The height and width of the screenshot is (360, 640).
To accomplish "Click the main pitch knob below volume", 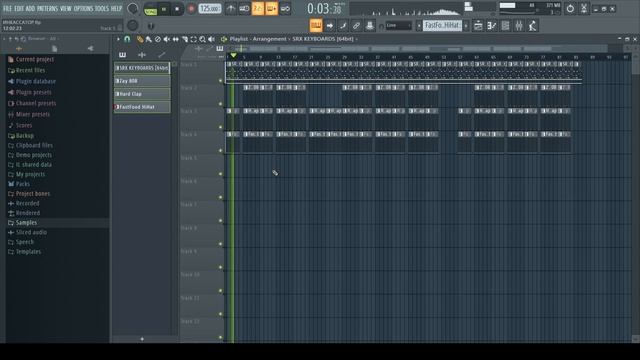I will coord(133,26).
